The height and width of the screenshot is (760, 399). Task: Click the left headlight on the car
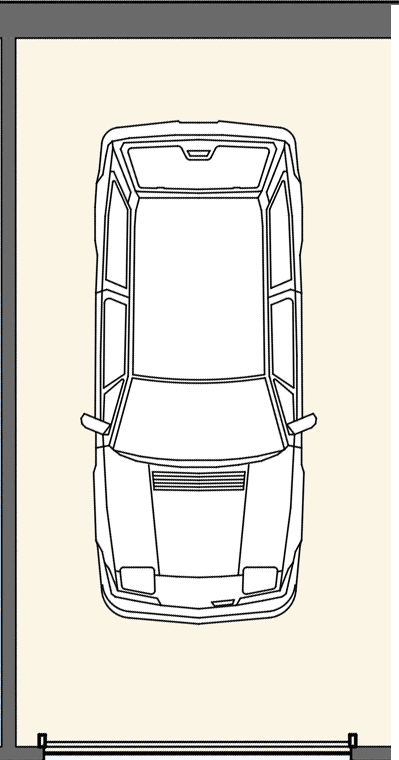coord(138,580)
